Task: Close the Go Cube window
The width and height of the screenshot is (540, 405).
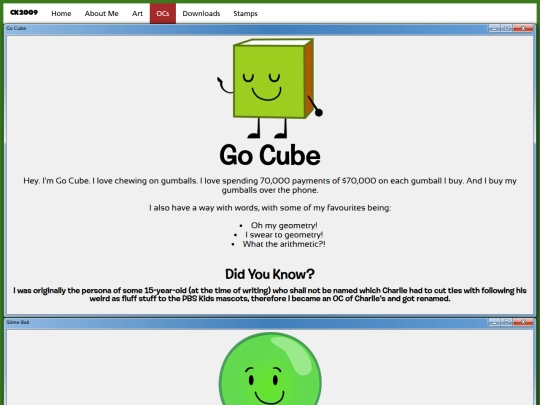Action: pyautogui.click(x=523, y=28)
